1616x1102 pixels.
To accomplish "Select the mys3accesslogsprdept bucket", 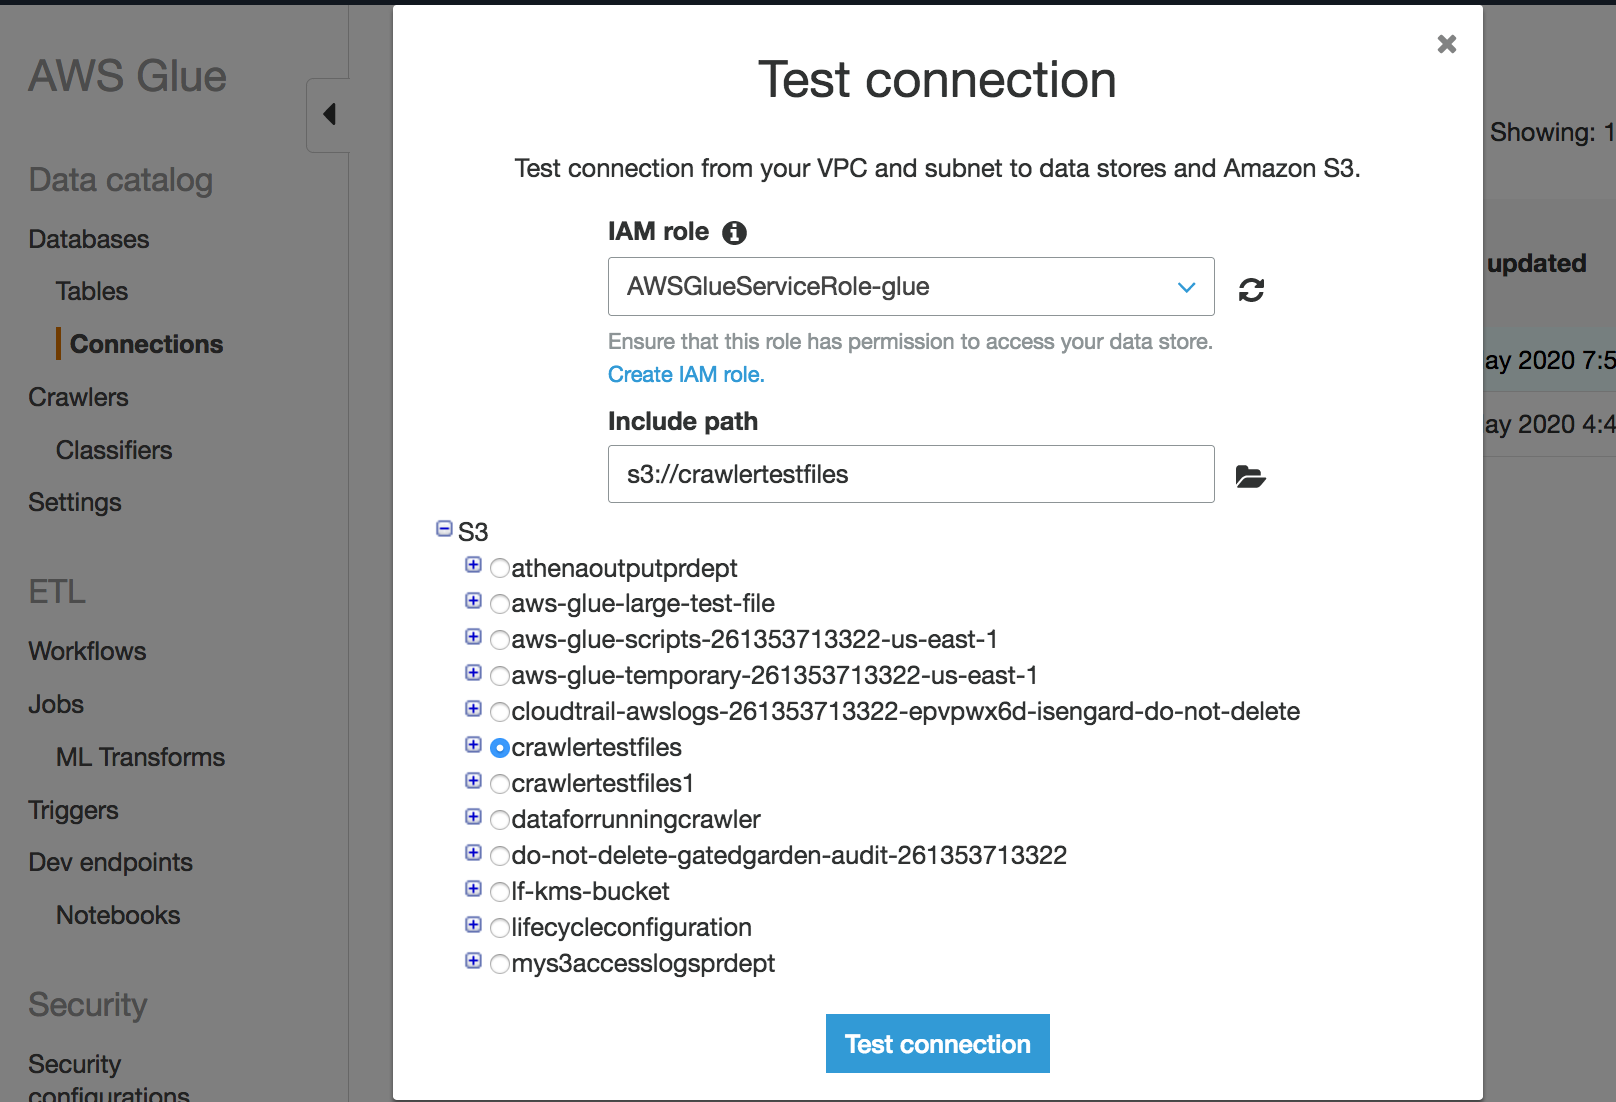I will coord(500,963).
